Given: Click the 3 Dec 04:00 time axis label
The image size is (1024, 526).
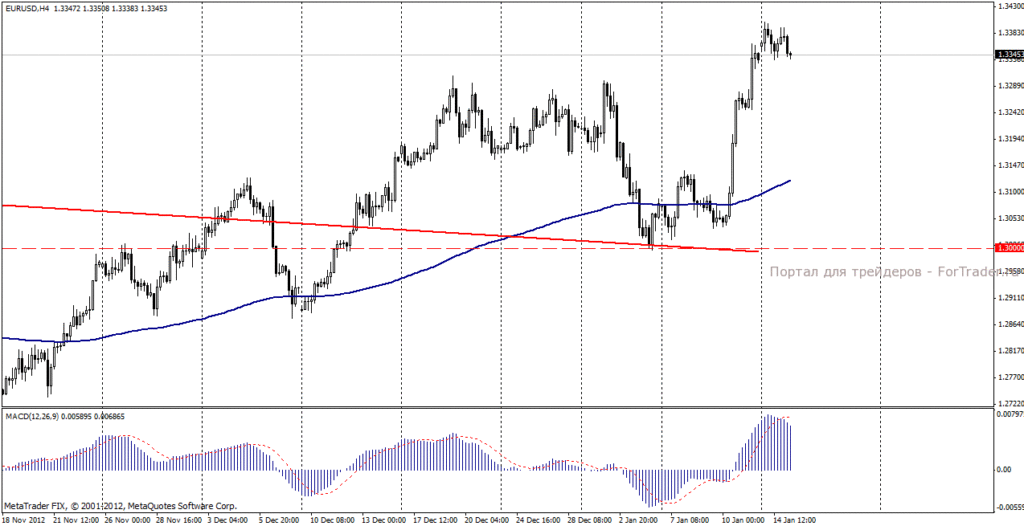Looking at the screenshot, I should click(x=227, y=520).
